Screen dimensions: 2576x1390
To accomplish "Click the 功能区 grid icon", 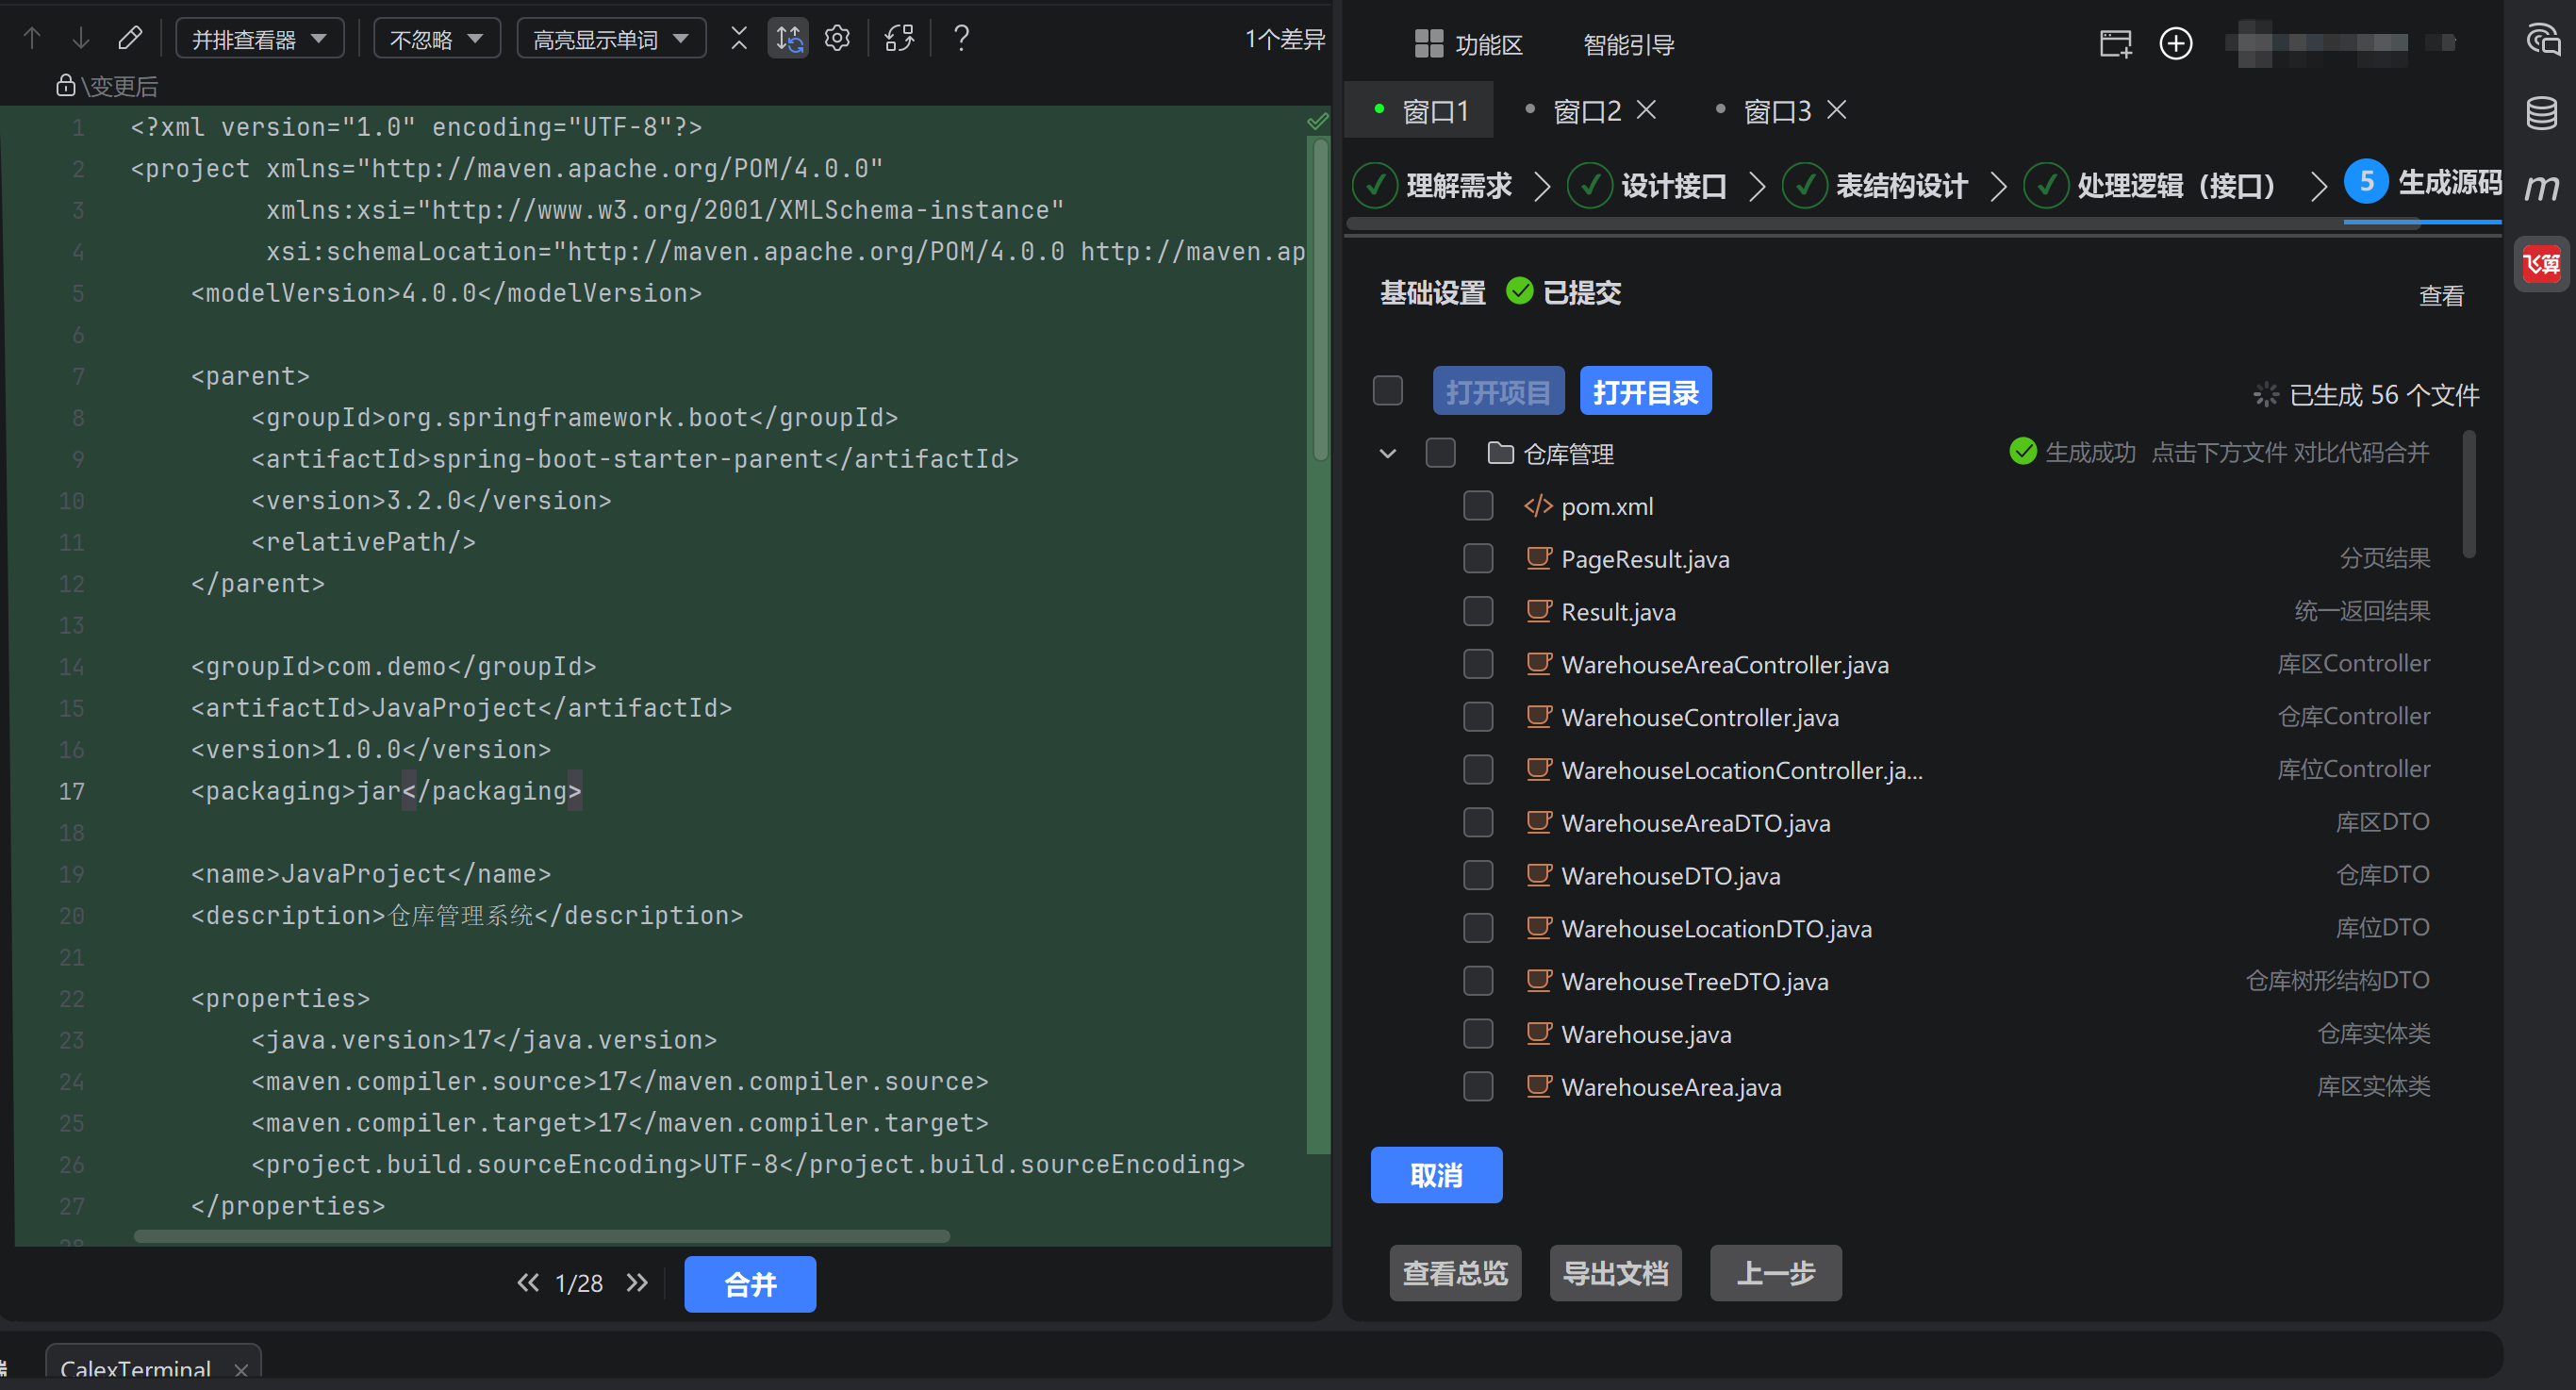I will [x=1428, y=43].
